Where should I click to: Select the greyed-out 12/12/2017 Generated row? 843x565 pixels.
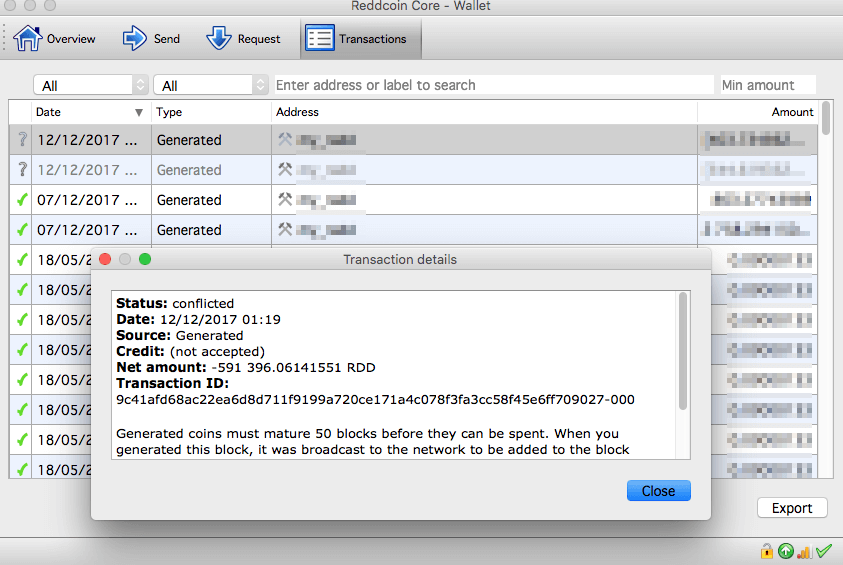(x=413, y=170)
